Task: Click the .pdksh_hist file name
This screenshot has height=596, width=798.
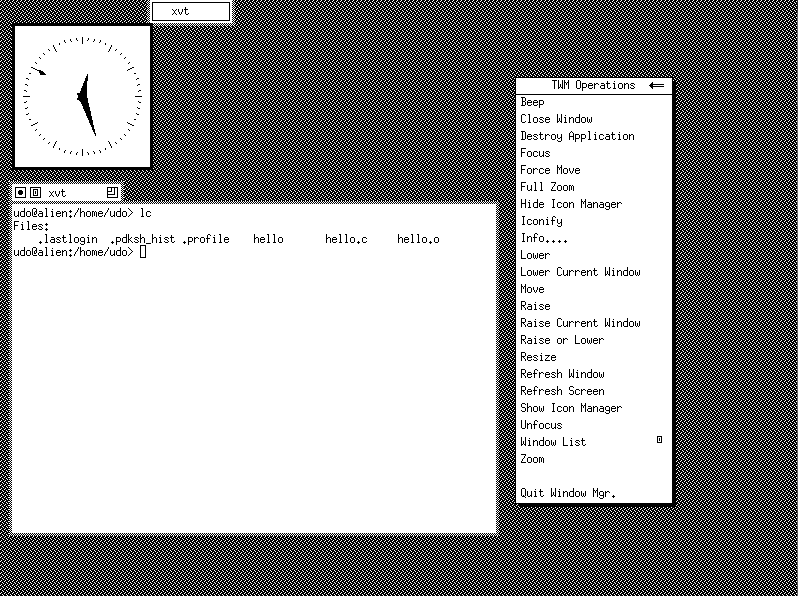Action: pos(142,239)
